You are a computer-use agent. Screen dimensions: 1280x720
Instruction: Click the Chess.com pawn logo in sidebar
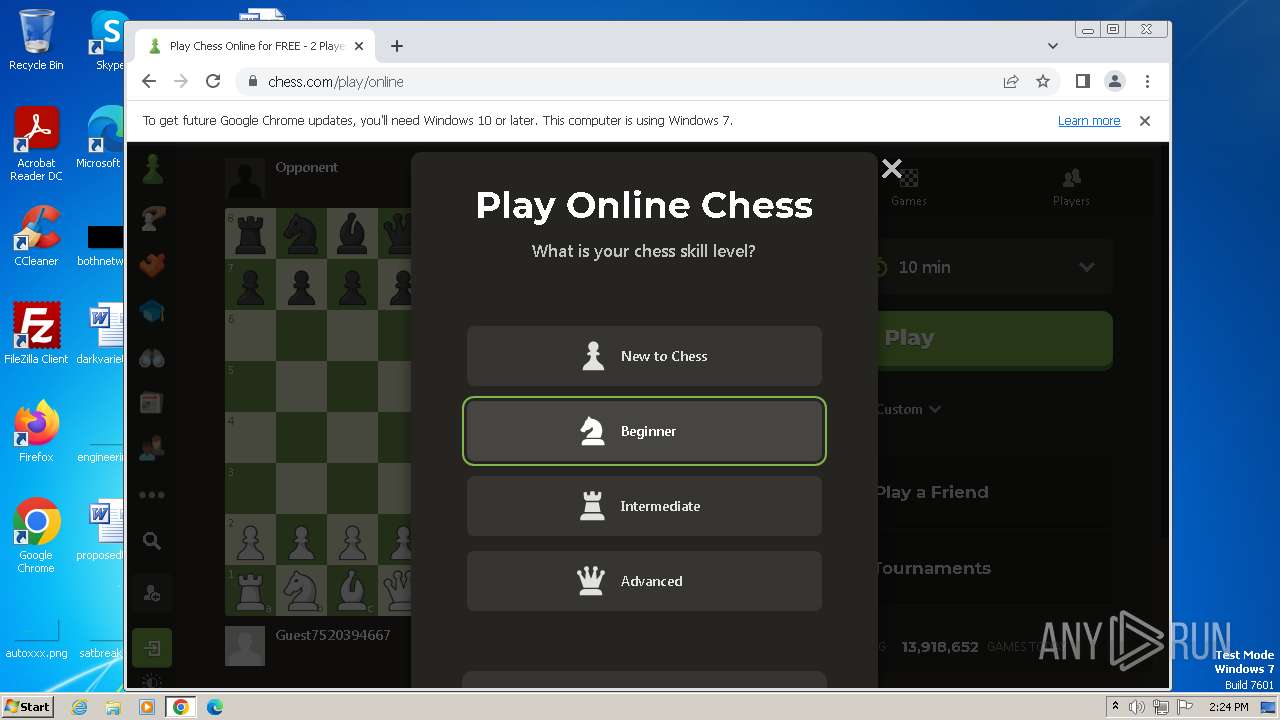pyautogui.click(x=152, y=170)
